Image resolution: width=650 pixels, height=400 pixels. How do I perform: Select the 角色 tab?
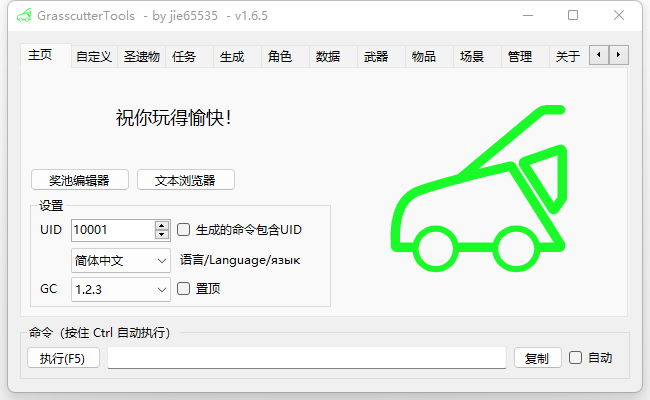(x=280, y=57)
